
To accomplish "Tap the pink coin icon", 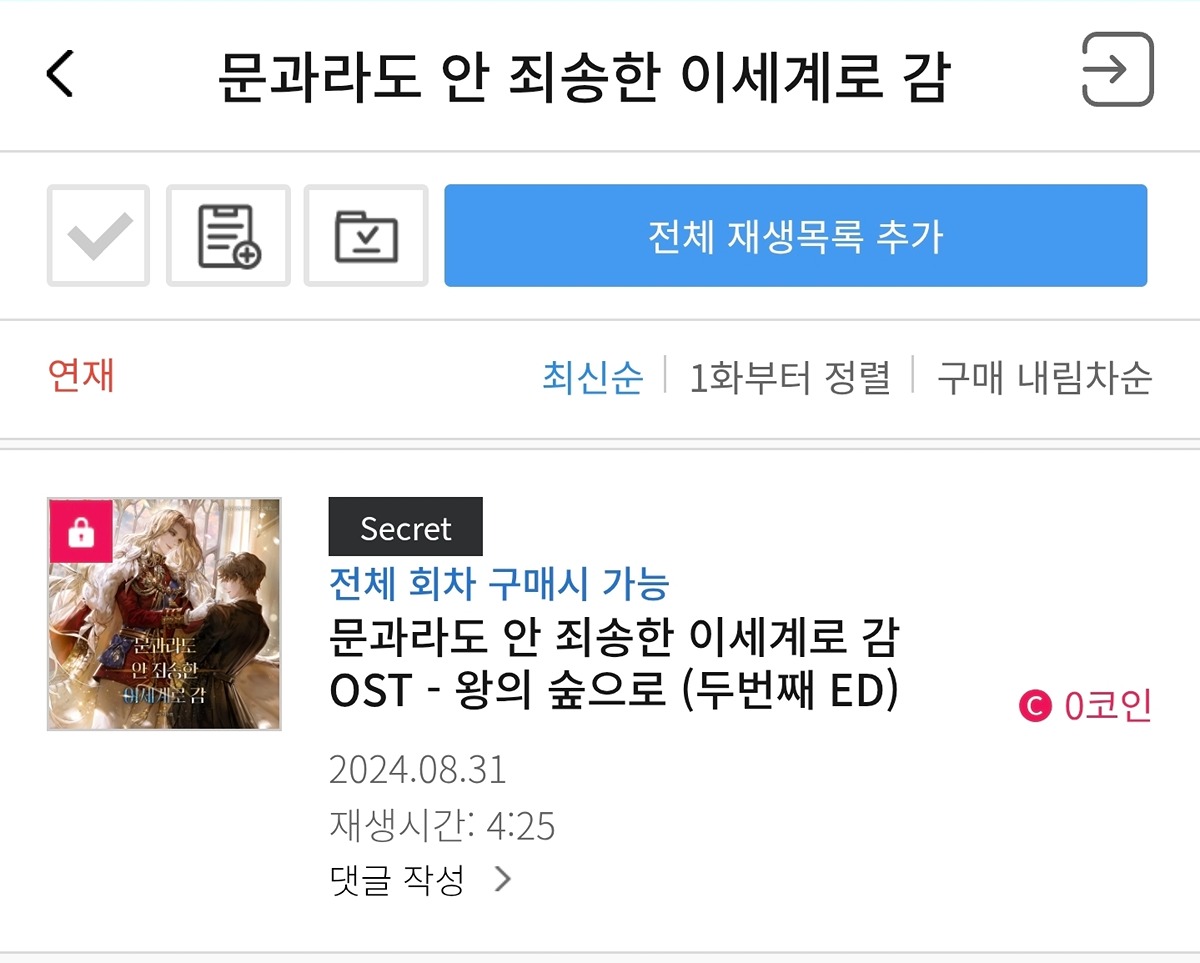I will click(1035, 706).
